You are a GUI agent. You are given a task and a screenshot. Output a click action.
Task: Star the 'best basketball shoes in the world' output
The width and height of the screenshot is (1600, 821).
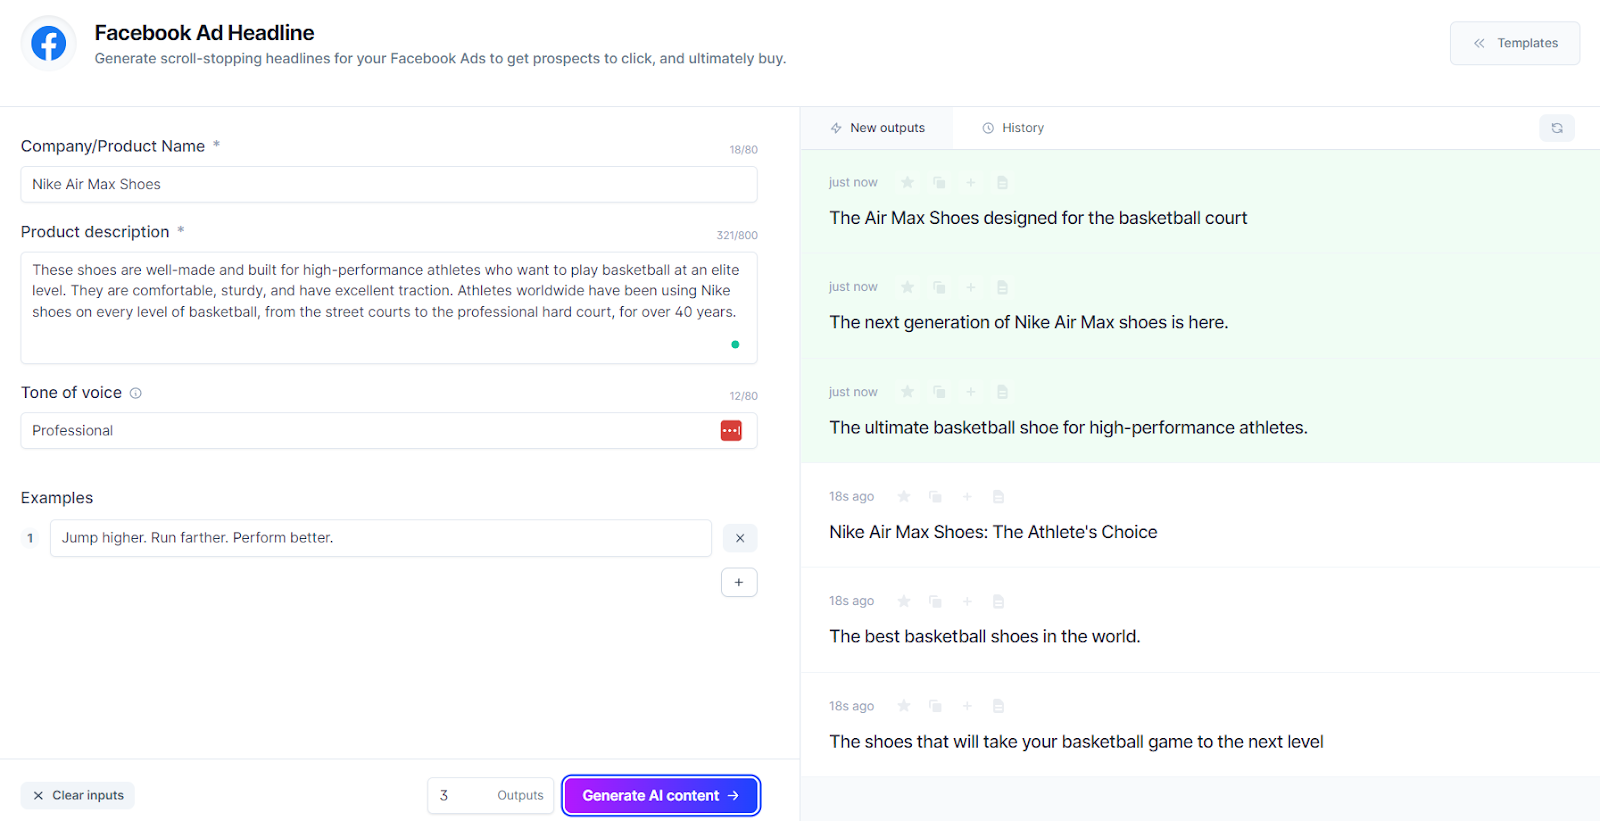[x=904, y=601]
